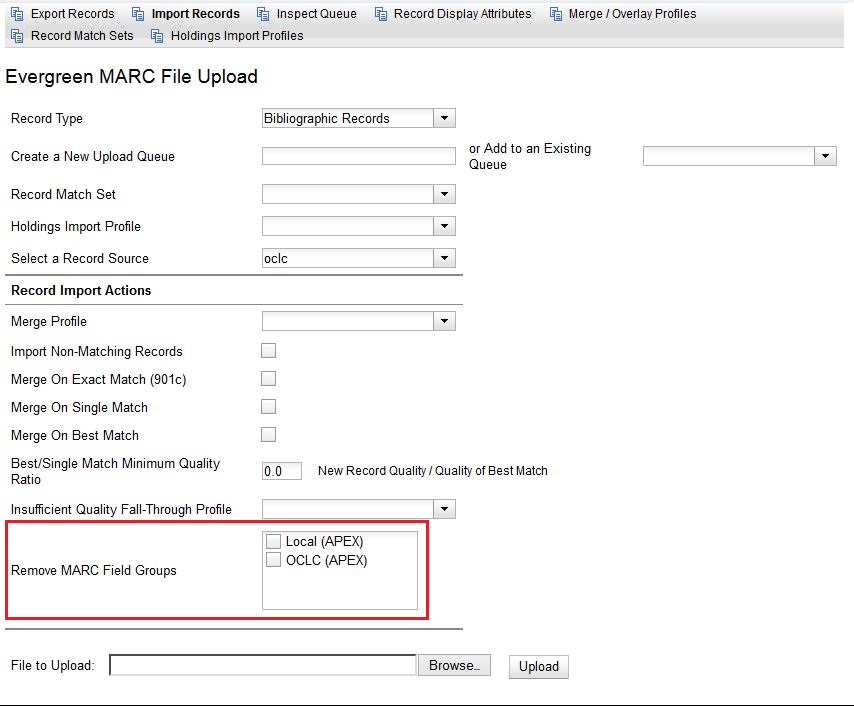Click the Browse button
This screenshot has width=854, height=706.
[454, 666]
